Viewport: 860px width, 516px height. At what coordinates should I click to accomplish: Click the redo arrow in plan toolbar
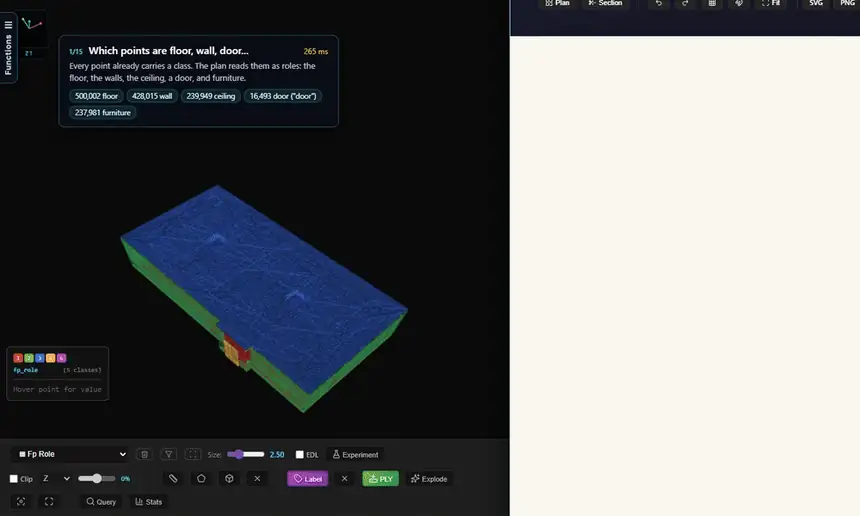click(685, 3)
